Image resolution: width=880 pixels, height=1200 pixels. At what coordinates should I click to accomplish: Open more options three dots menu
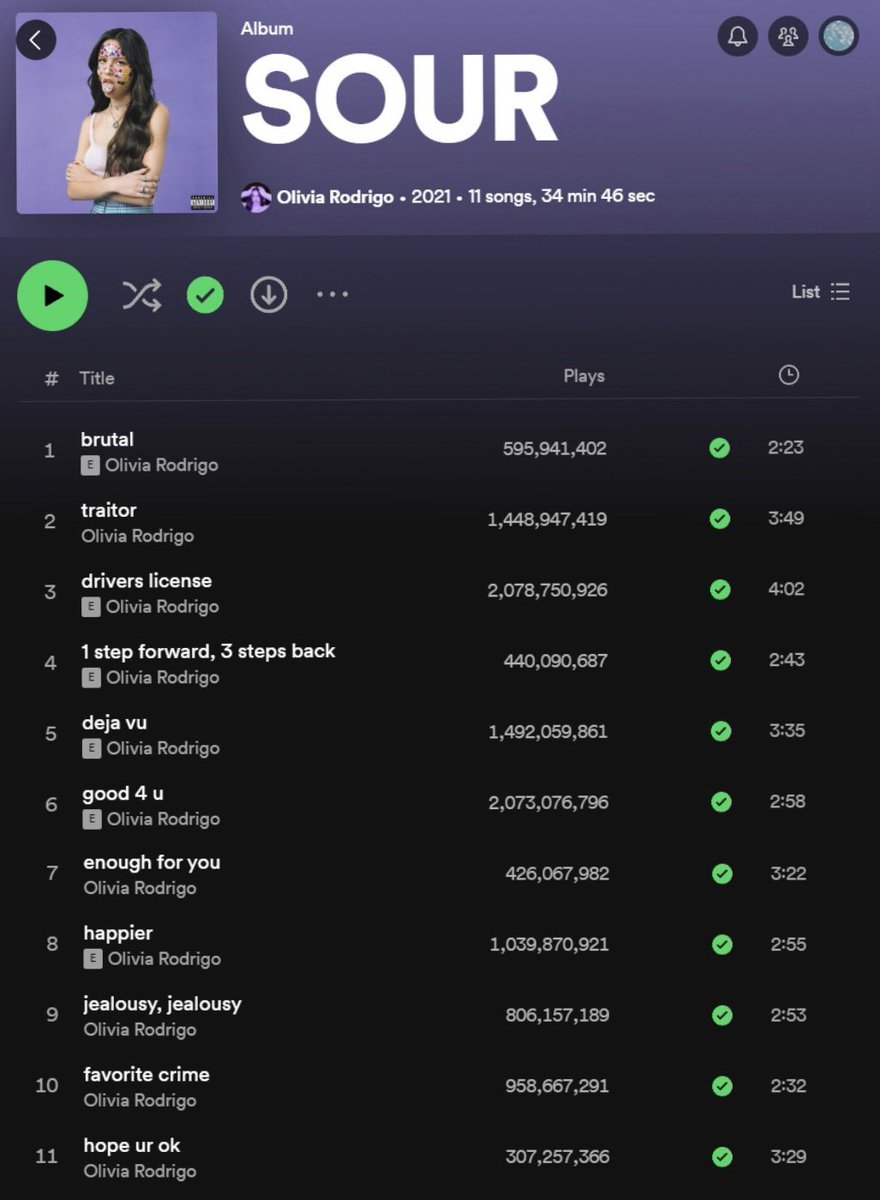click(333, 295)
